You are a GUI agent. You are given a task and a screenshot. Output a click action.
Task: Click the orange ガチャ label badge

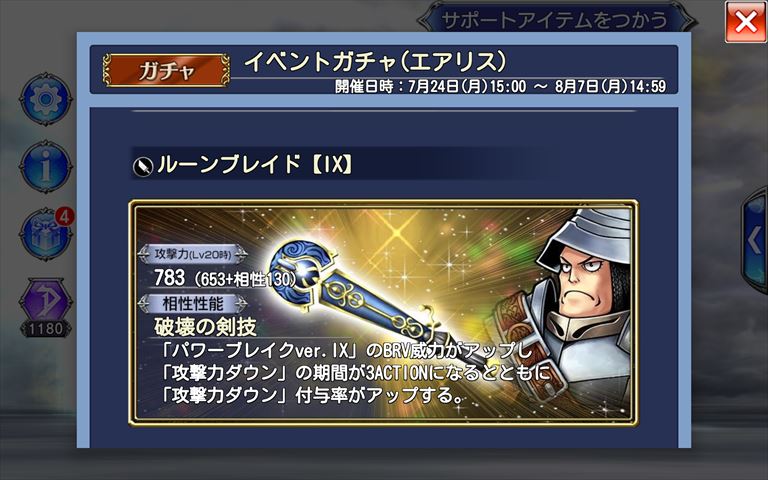click(x=166, y=71)
